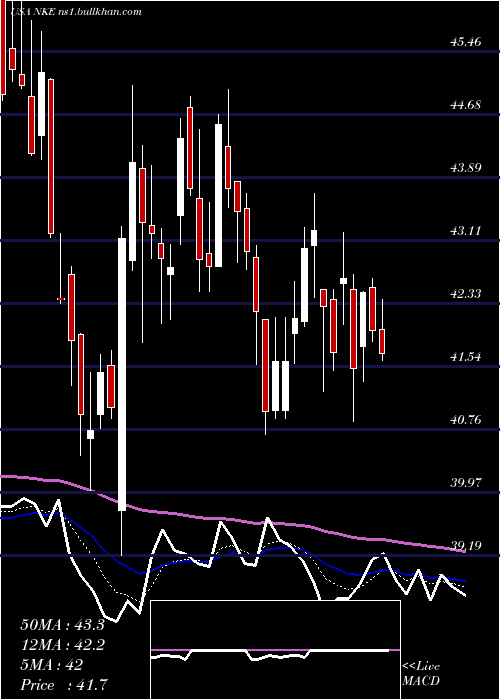The width and height of the screenshot is (500, 700).
Task: Click the 39.19 price level label
Action: 466,546
